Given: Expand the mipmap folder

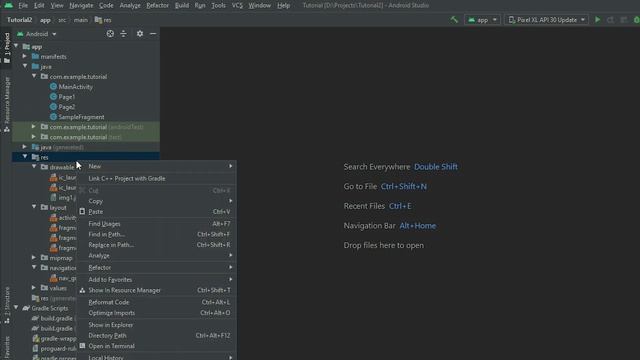Looking at the screenshot, I should tap(34, 258).
